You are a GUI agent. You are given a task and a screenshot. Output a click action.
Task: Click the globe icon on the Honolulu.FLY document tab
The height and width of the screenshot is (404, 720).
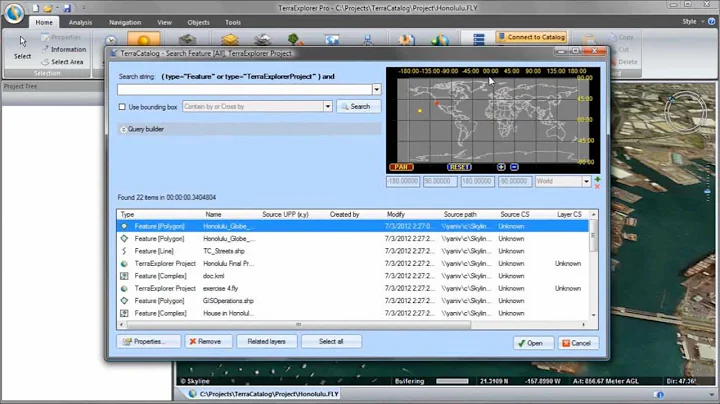[193, 393]
